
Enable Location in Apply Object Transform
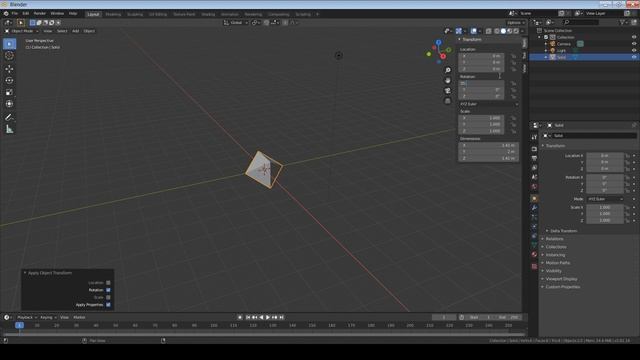point(108,282)
